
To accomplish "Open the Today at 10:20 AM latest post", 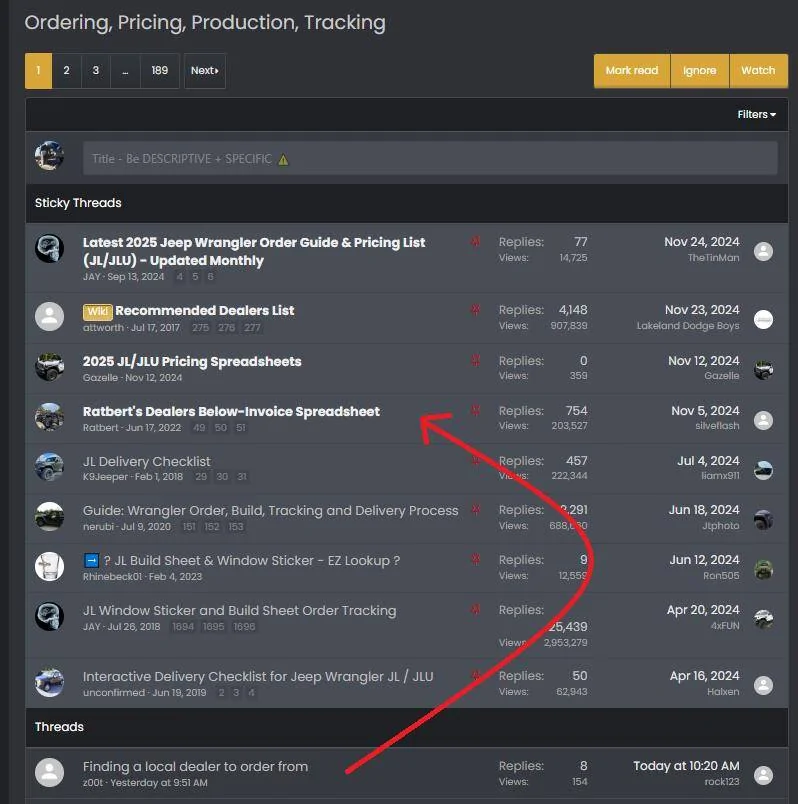I will (686, 766).
